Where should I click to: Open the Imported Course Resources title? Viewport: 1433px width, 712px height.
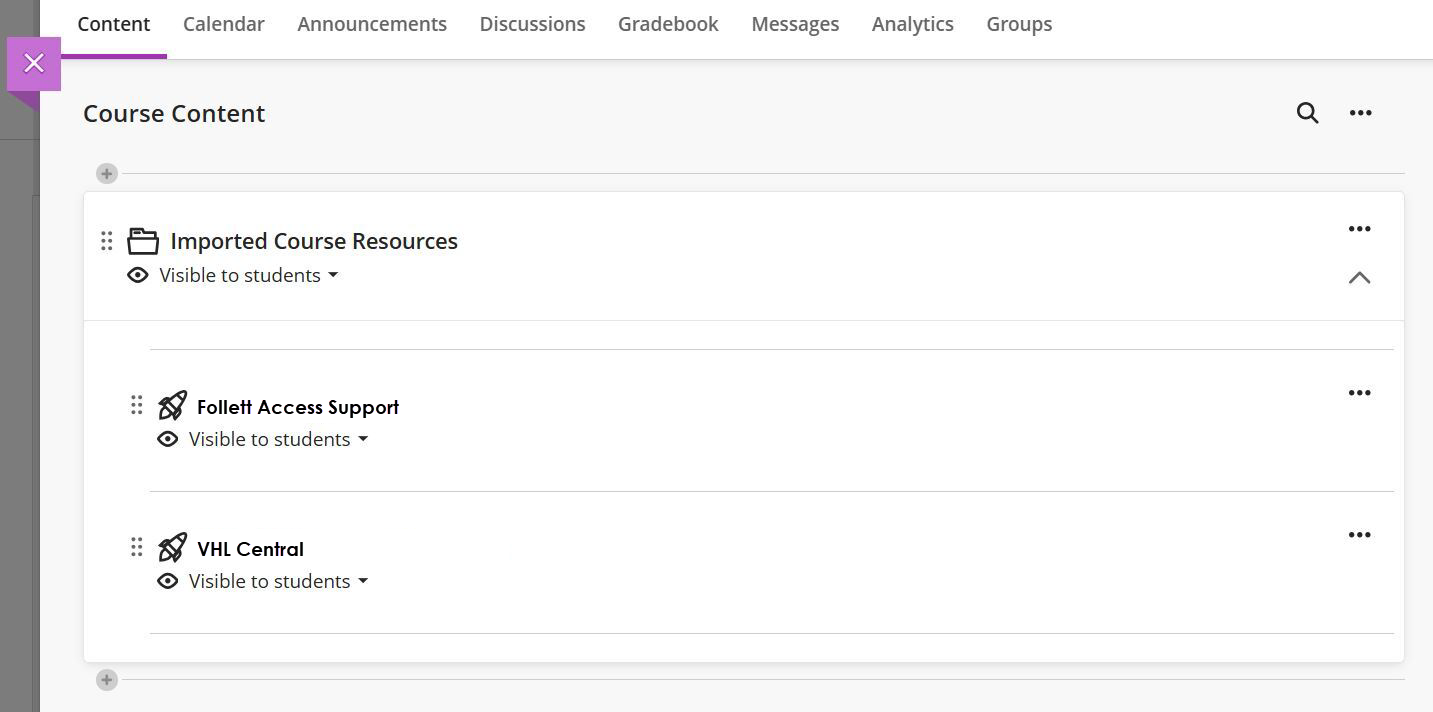click(x=314, y=241)
